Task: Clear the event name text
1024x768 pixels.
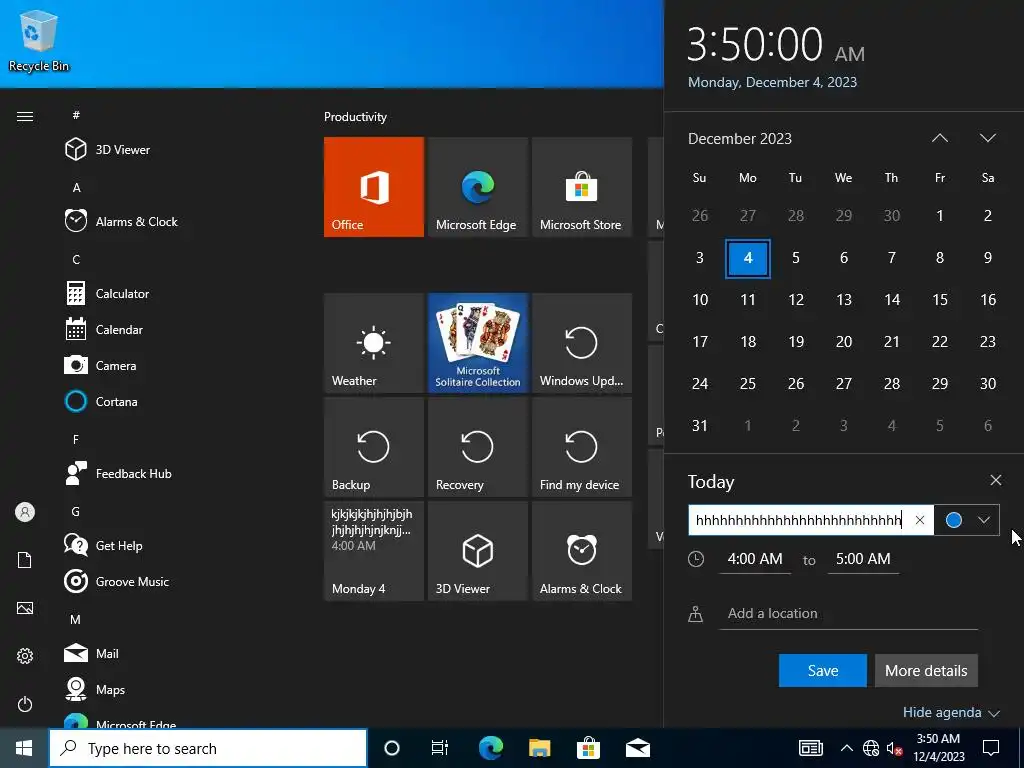Action: [x=920, y=520]
